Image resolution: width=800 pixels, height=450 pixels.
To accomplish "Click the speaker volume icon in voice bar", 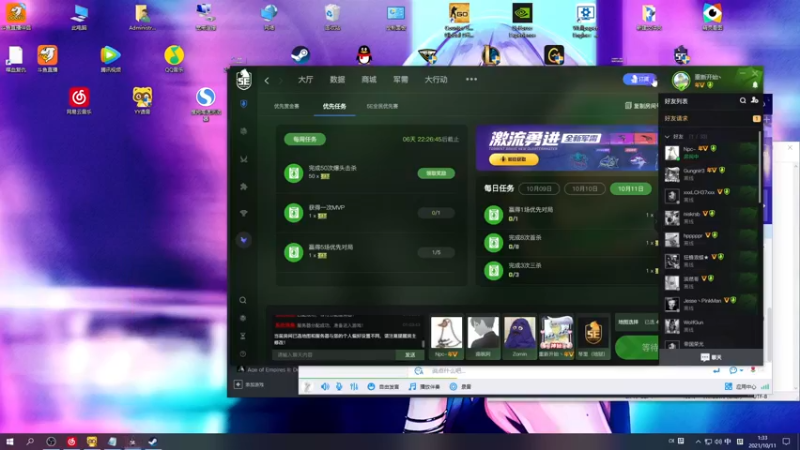I will tap(325, 387).
